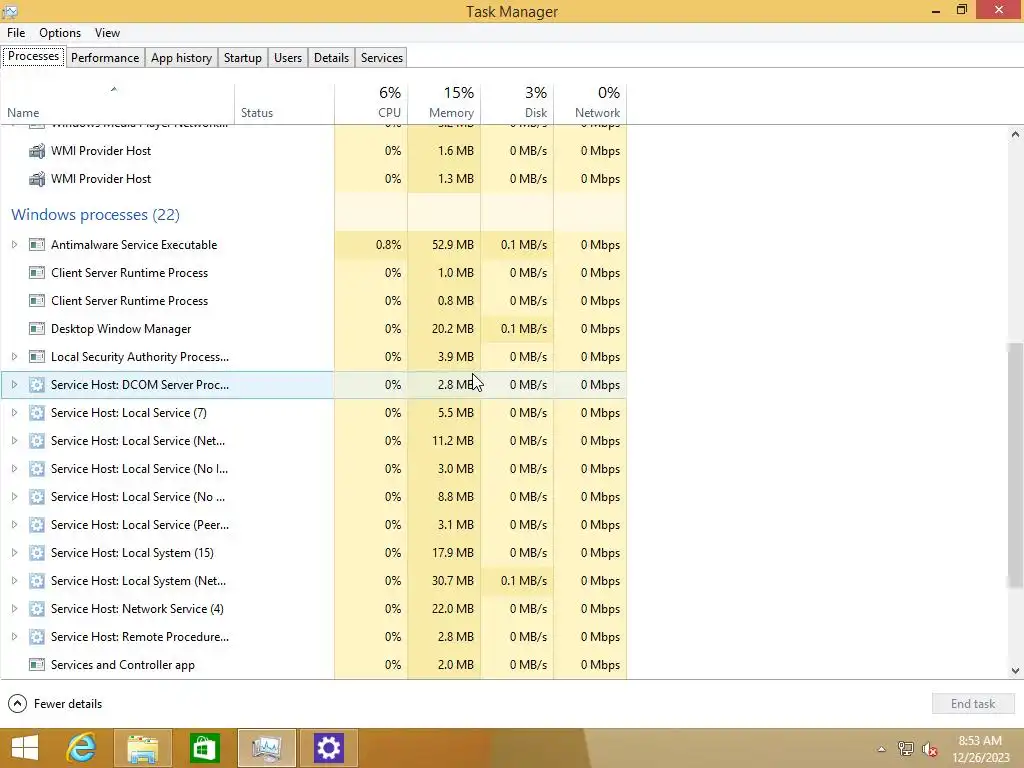Open the Windows Start button
This screenshot has height=768, width=1024.
25,748
